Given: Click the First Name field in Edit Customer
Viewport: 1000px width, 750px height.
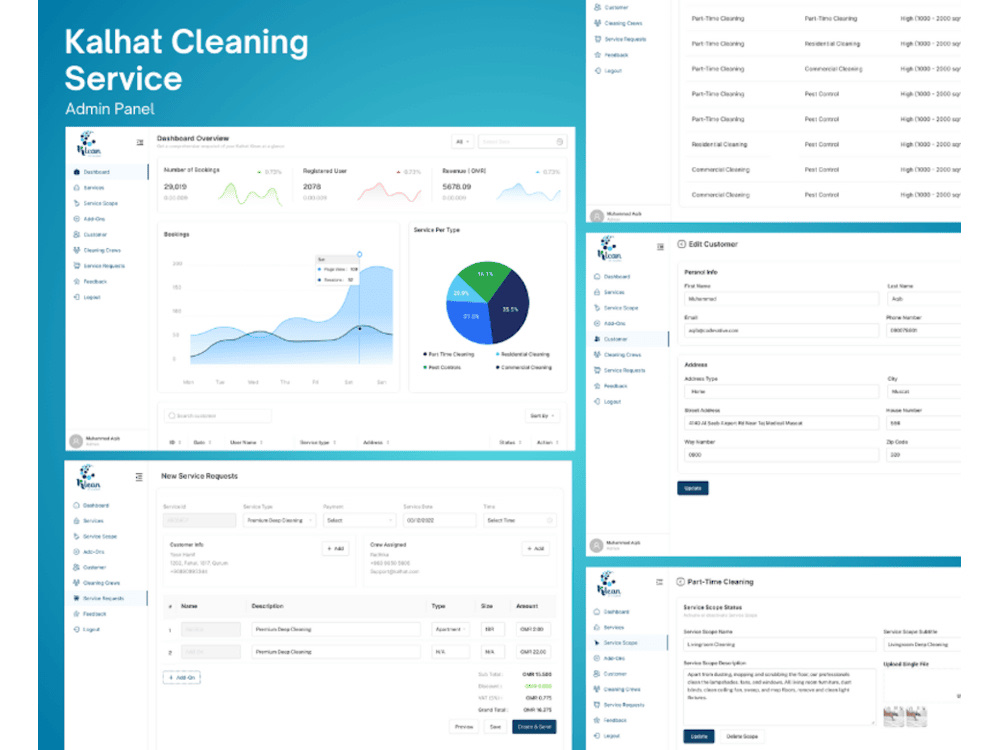Looking at the screenshot, I should 781,298.
